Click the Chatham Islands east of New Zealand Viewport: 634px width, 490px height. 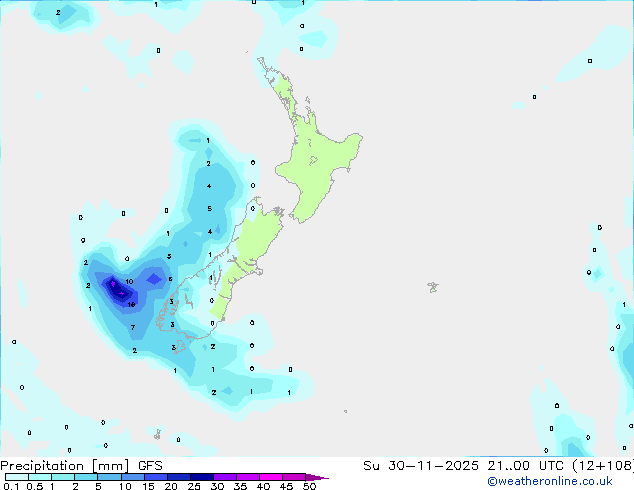433,287
